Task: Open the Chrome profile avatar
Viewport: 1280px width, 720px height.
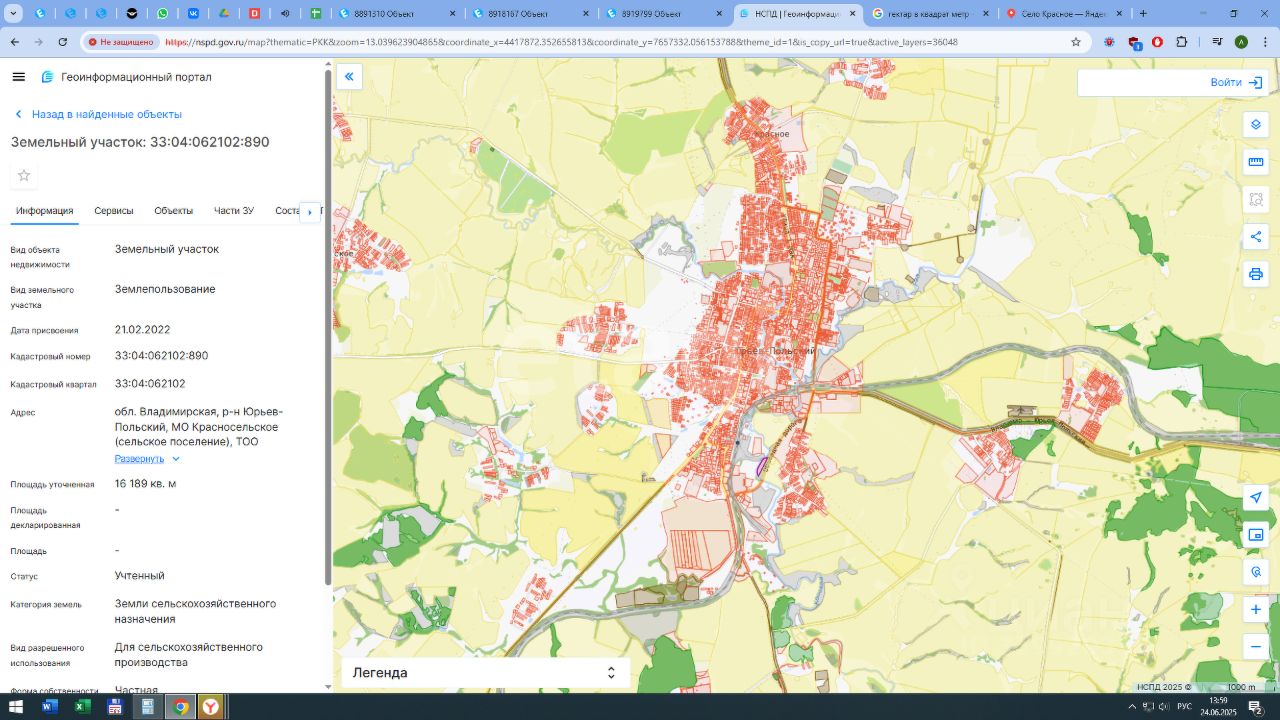Action: point(1241,42)
